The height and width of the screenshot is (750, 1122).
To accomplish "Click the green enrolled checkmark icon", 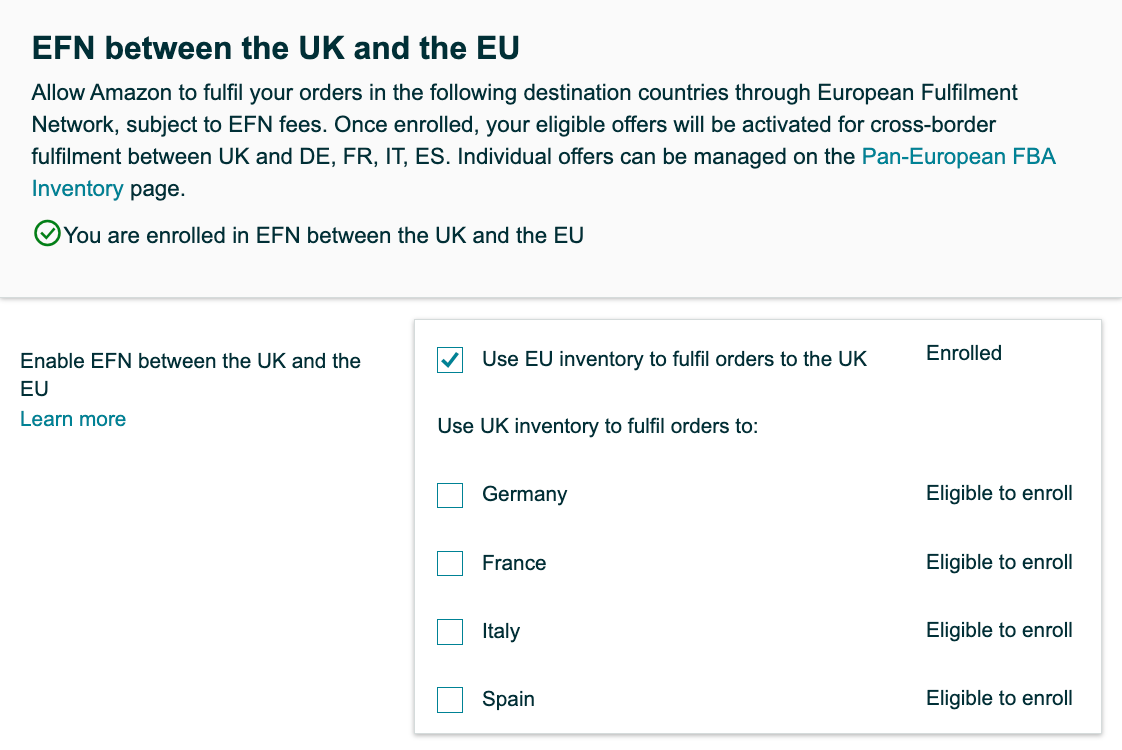I will point(47,233).
